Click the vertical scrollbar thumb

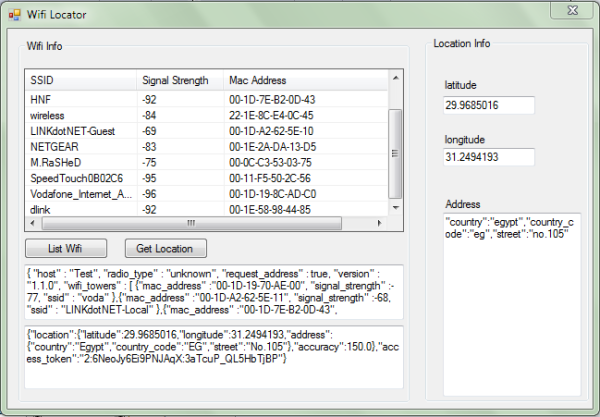[x=396, y=154]
